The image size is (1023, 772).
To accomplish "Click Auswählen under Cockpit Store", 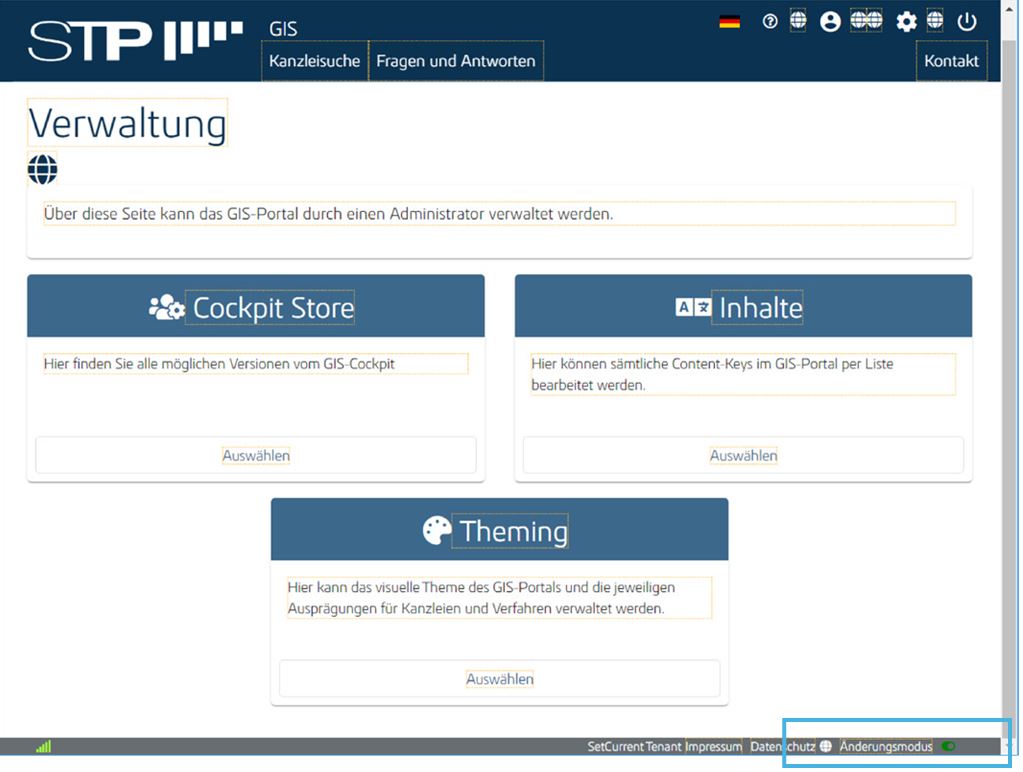I will click(x=255, y=455).
